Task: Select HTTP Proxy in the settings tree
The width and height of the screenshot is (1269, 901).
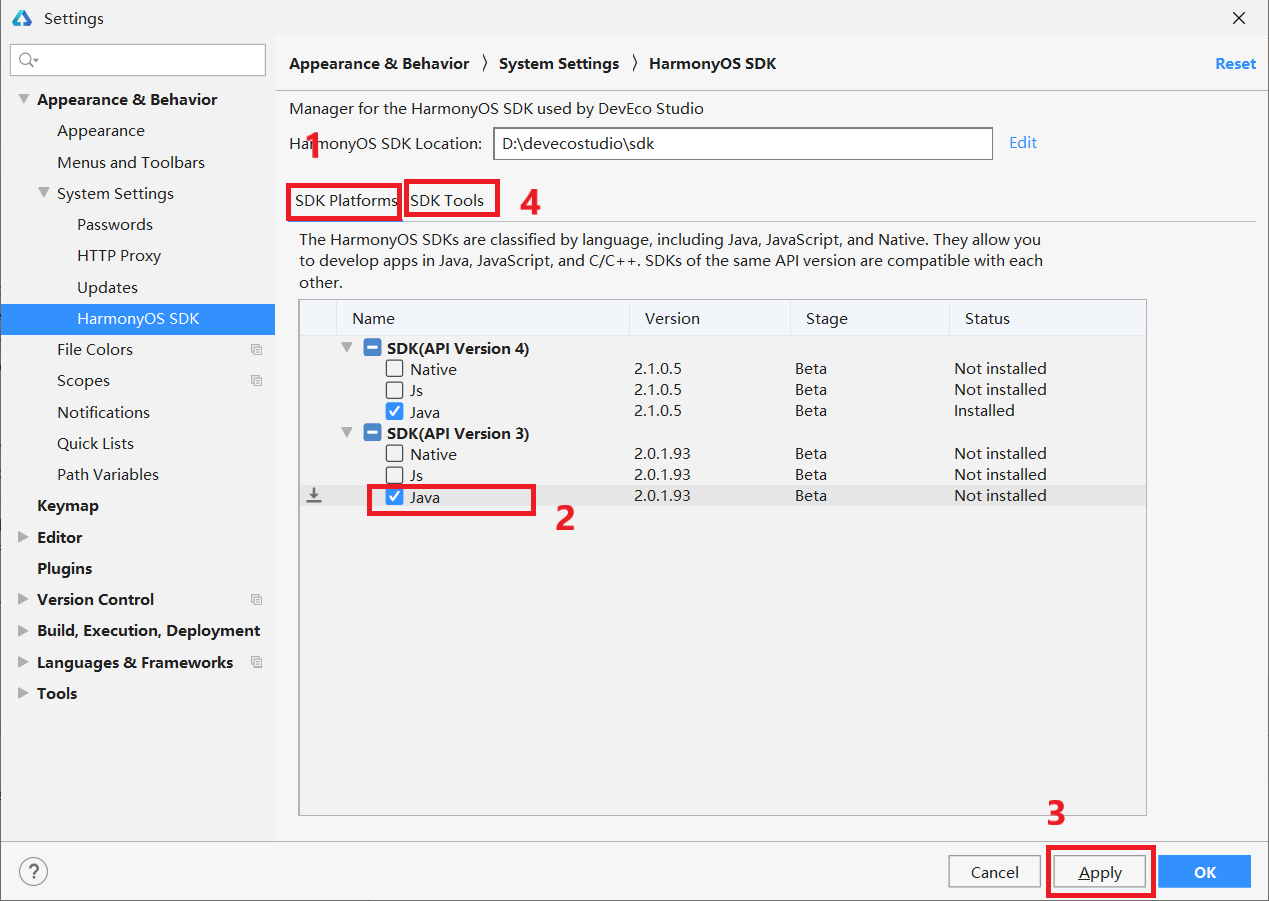Action: [x=119, y=256]
